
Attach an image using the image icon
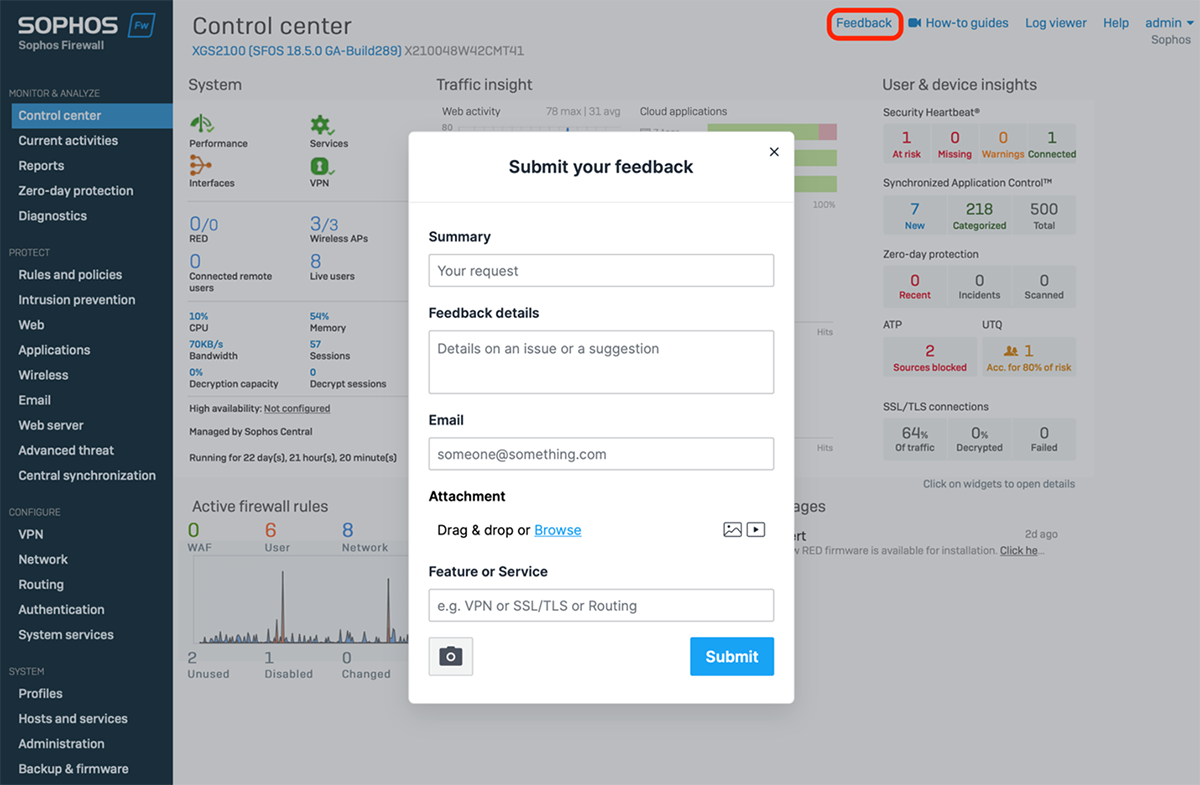coord(731,529)
